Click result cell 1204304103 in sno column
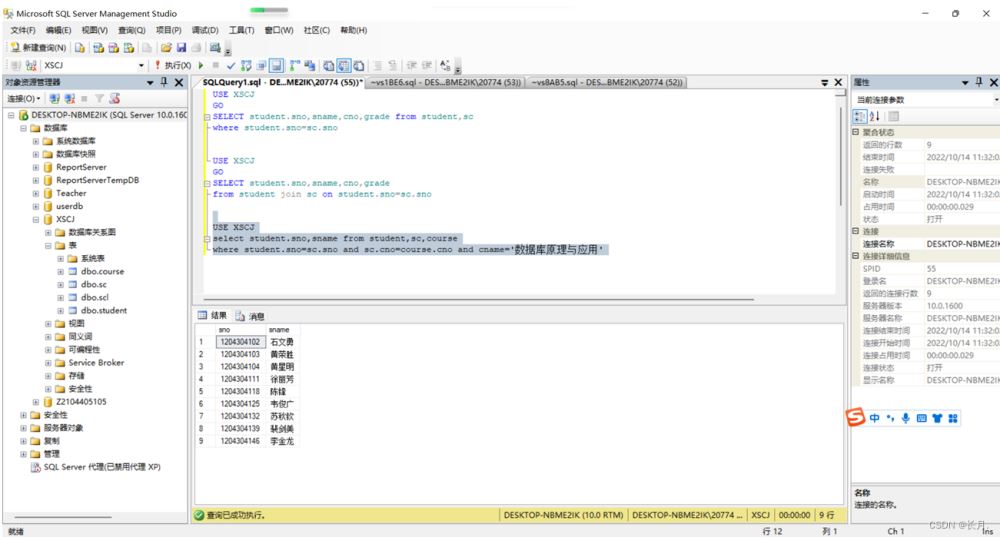This screenshot has width=1000, height=537. pos(240,354)
